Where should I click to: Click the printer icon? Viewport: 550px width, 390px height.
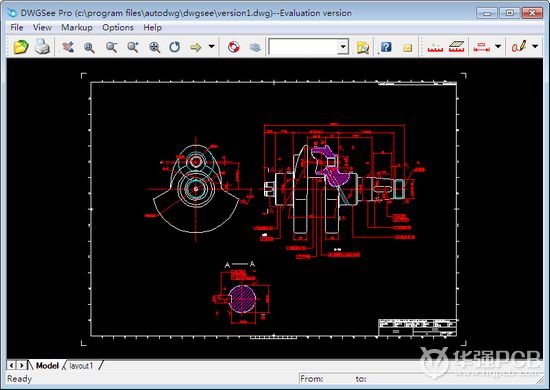pyautogui.click(x=42, y=47)
